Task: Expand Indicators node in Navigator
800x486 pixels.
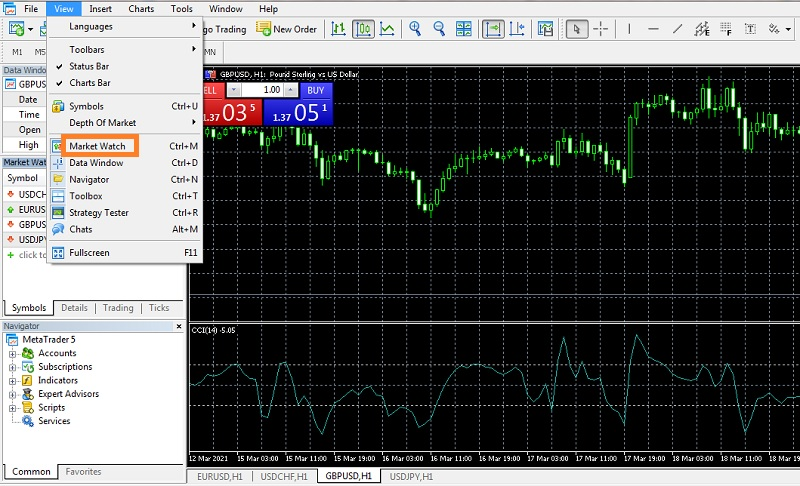Action: 12,381
